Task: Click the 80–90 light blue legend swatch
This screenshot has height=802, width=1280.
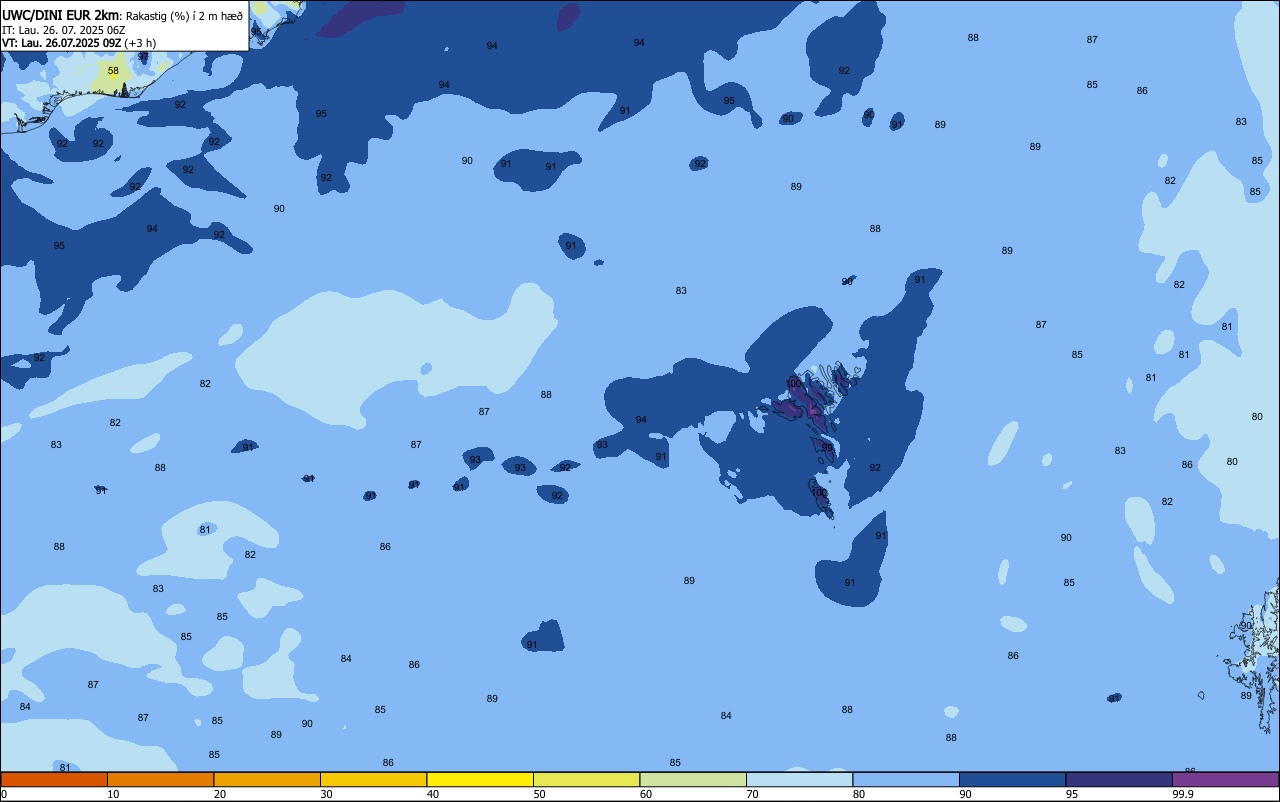Action: coord(906,779)
